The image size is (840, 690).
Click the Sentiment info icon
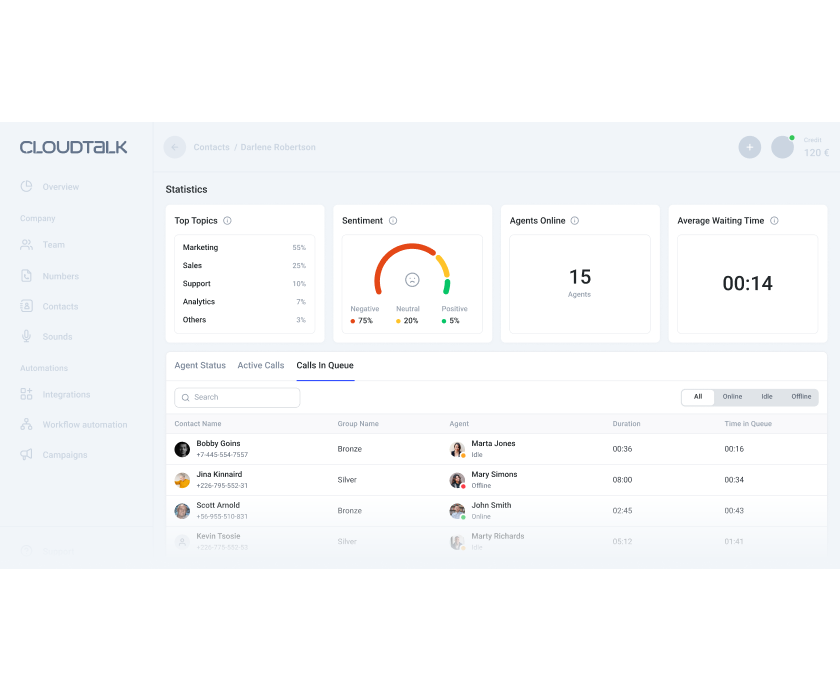(x=393, y=221)
